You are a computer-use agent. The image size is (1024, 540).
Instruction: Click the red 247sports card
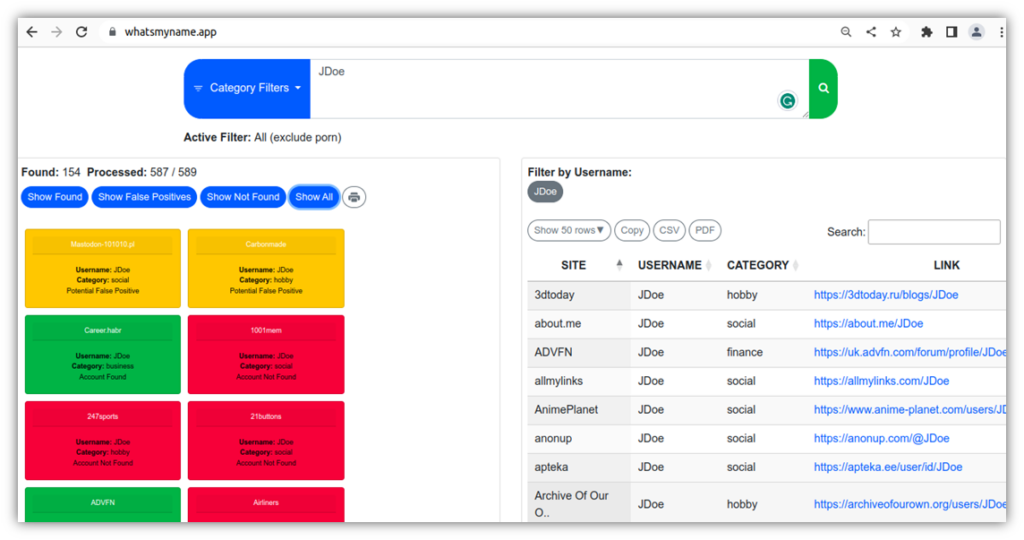coord(103,441)
